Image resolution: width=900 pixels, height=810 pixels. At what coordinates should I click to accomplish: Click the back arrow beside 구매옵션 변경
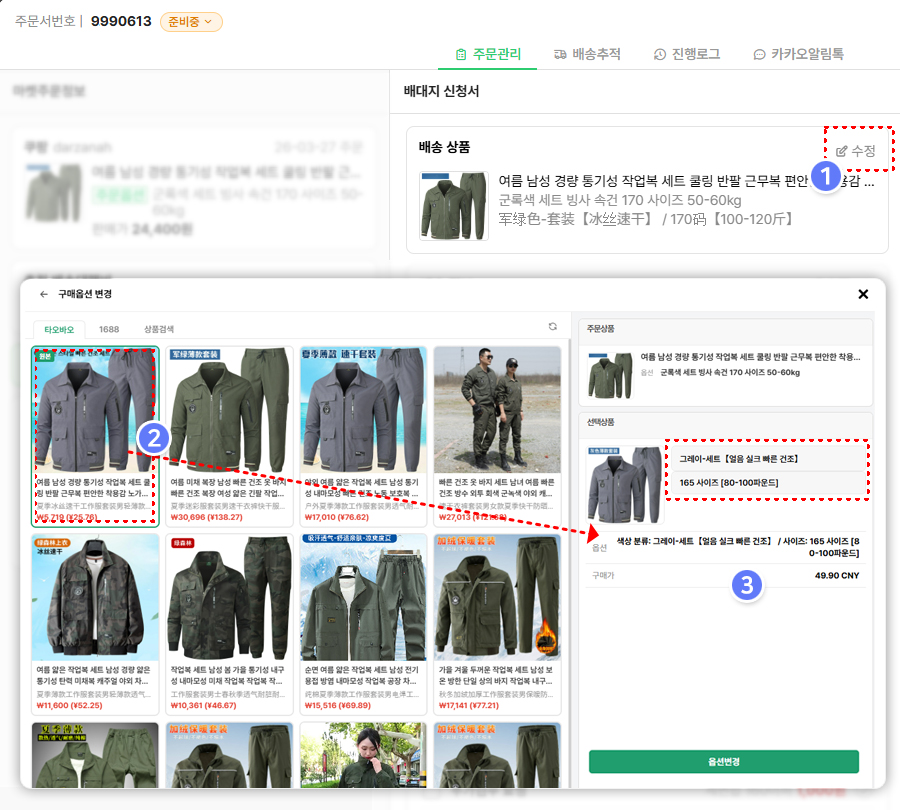pos(43,295)
